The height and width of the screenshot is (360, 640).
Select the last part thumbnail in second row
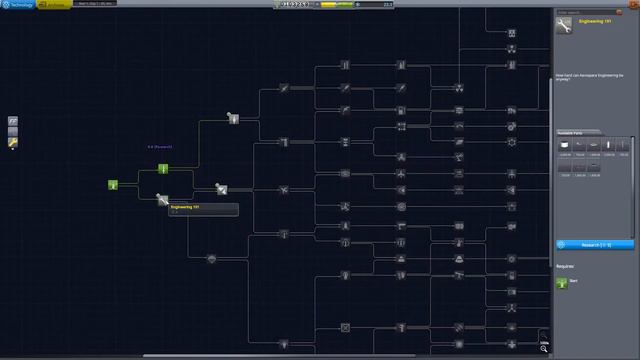click(x=593, y=166)
